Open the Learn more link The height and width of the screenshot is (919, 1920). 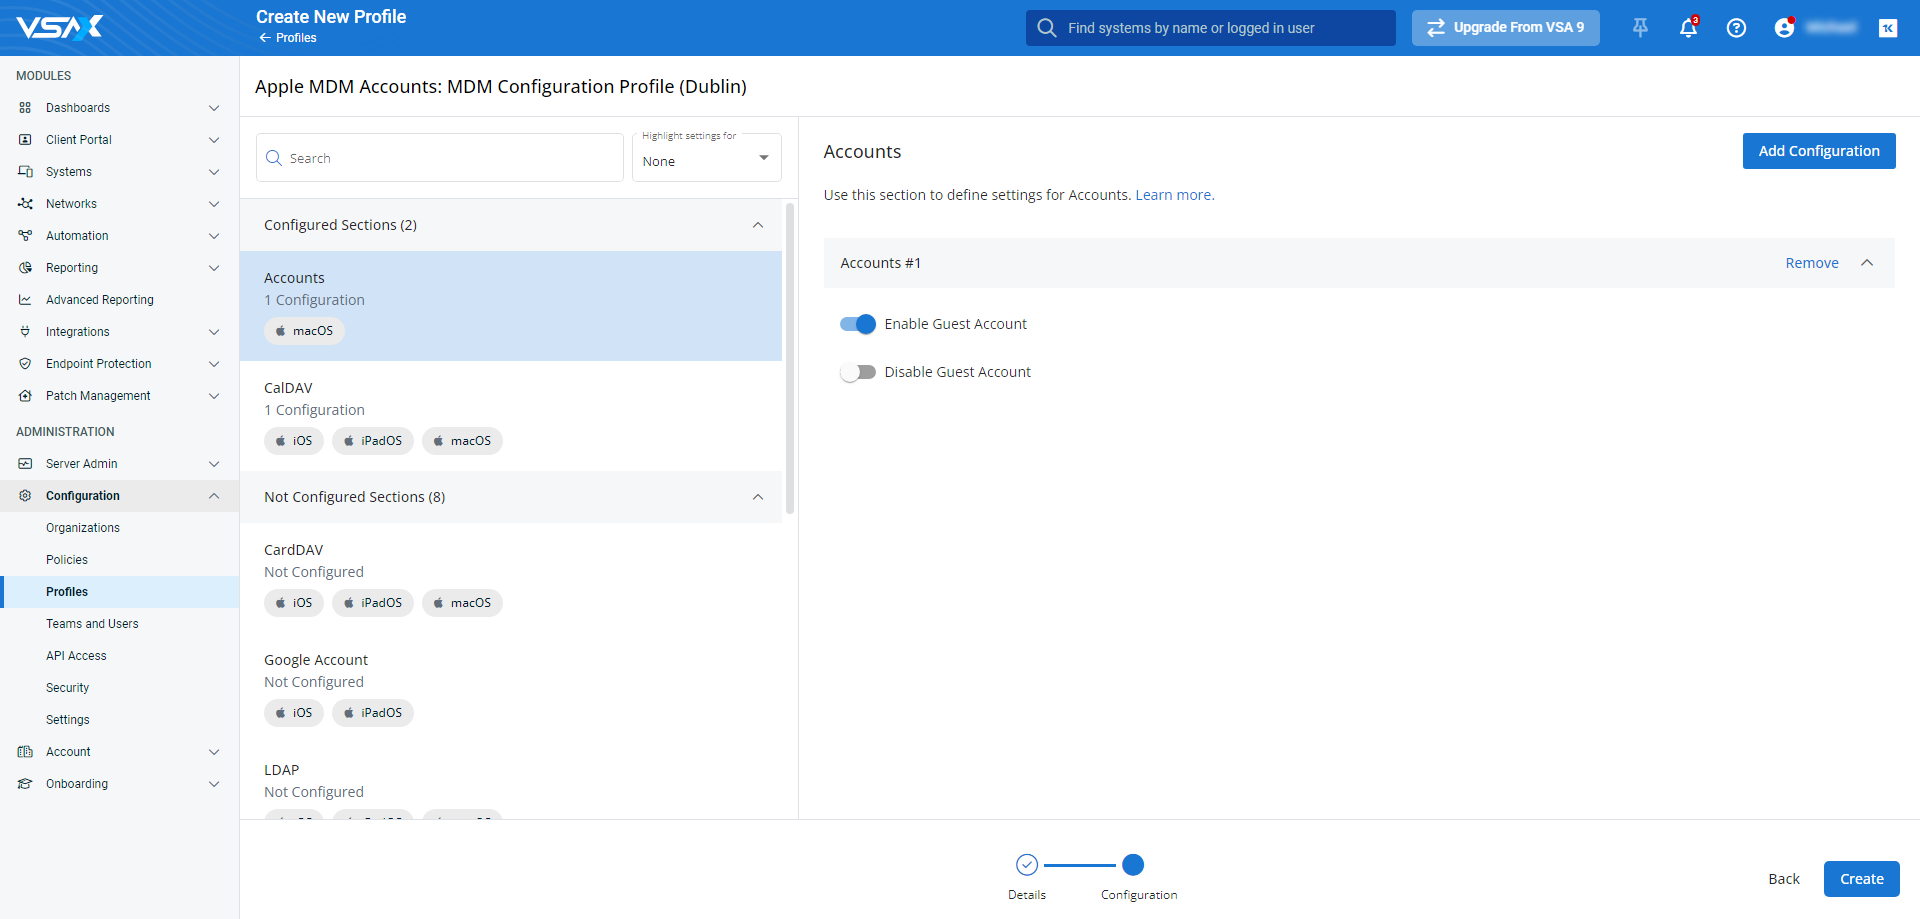1173,195
